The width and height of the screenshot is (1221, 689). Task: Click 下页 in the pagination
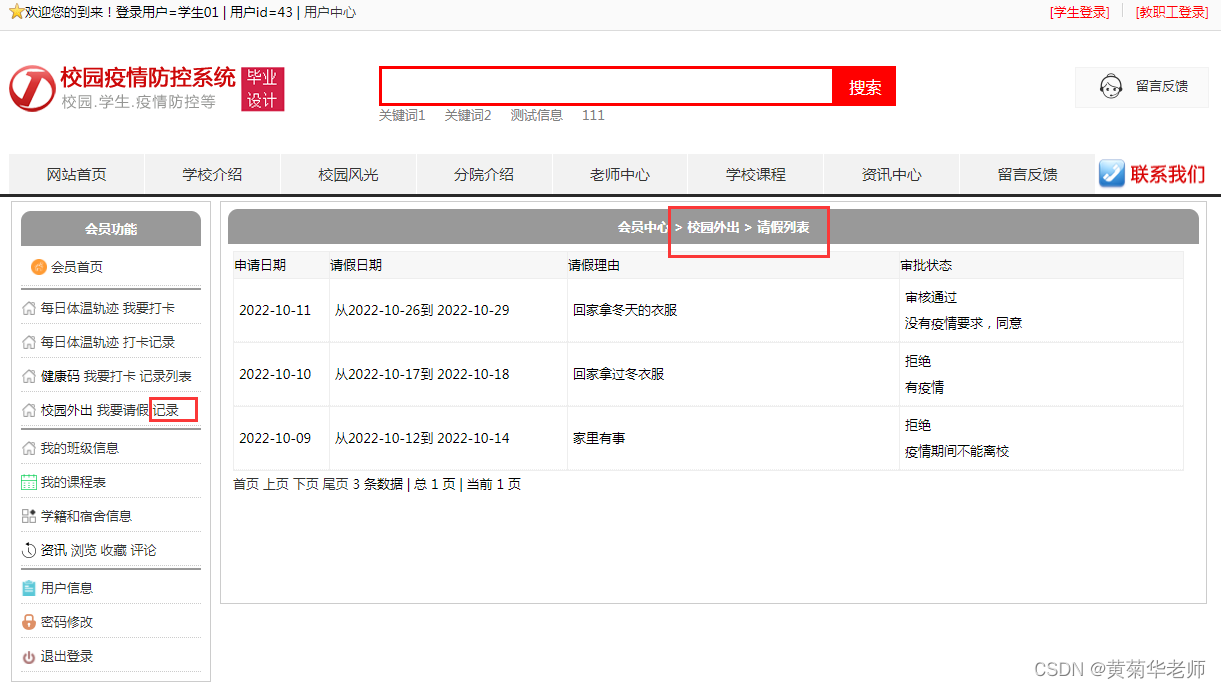coord(306,484)
